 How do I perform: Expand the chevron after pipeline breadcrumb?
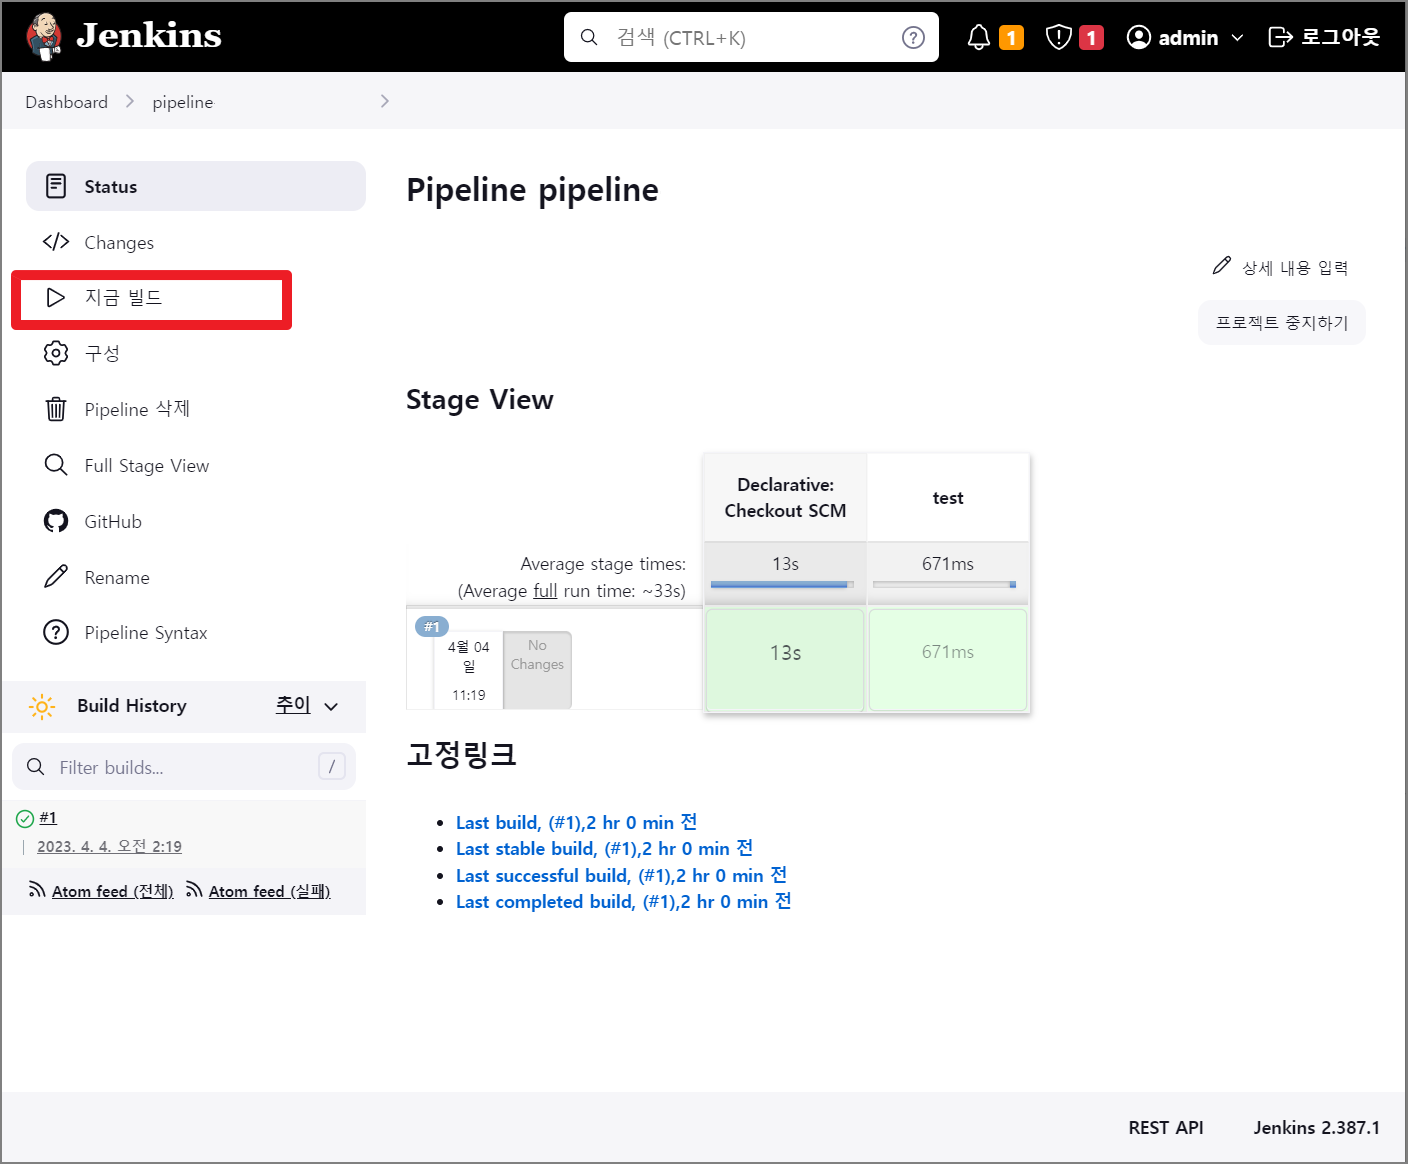(x=385, y=101)
